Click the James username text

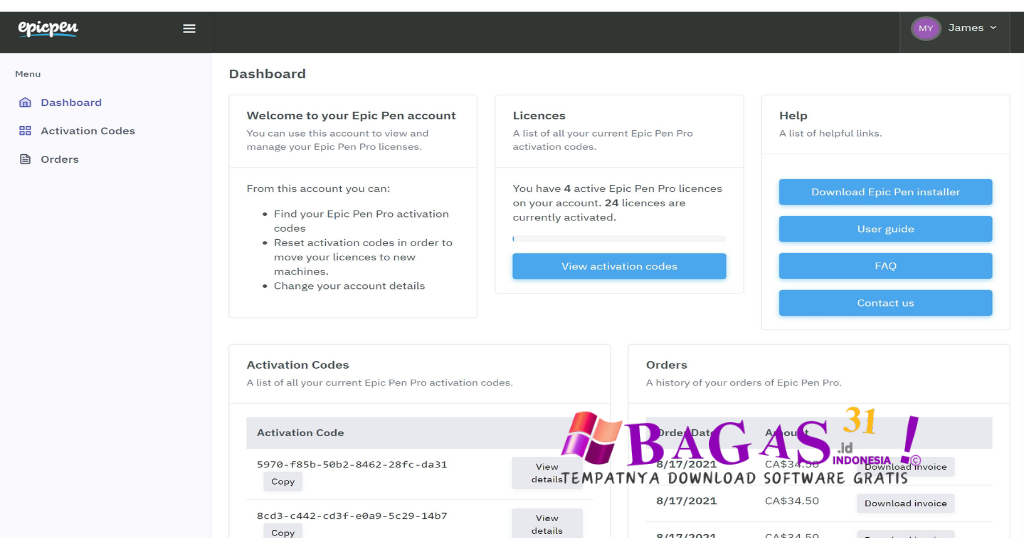click(x=966, y=27)
